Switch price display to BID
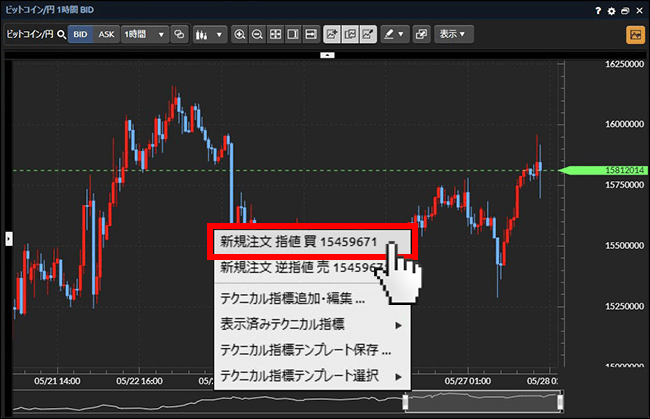 pyautogui.click(x=81, y=34)
